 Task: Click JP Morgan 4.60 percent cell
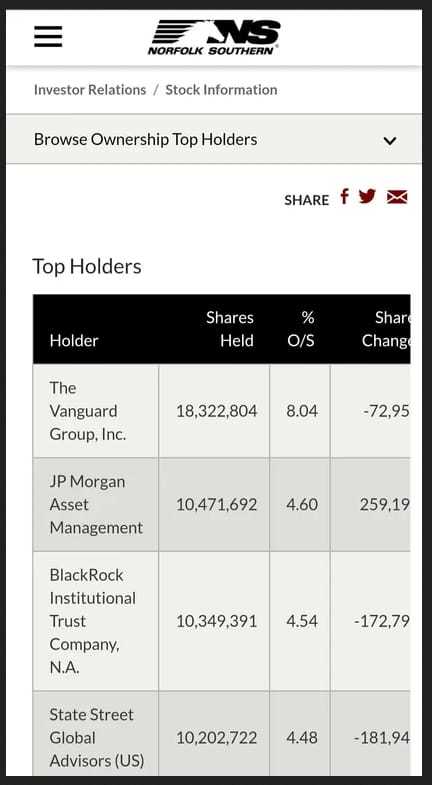tap(302, 505)
